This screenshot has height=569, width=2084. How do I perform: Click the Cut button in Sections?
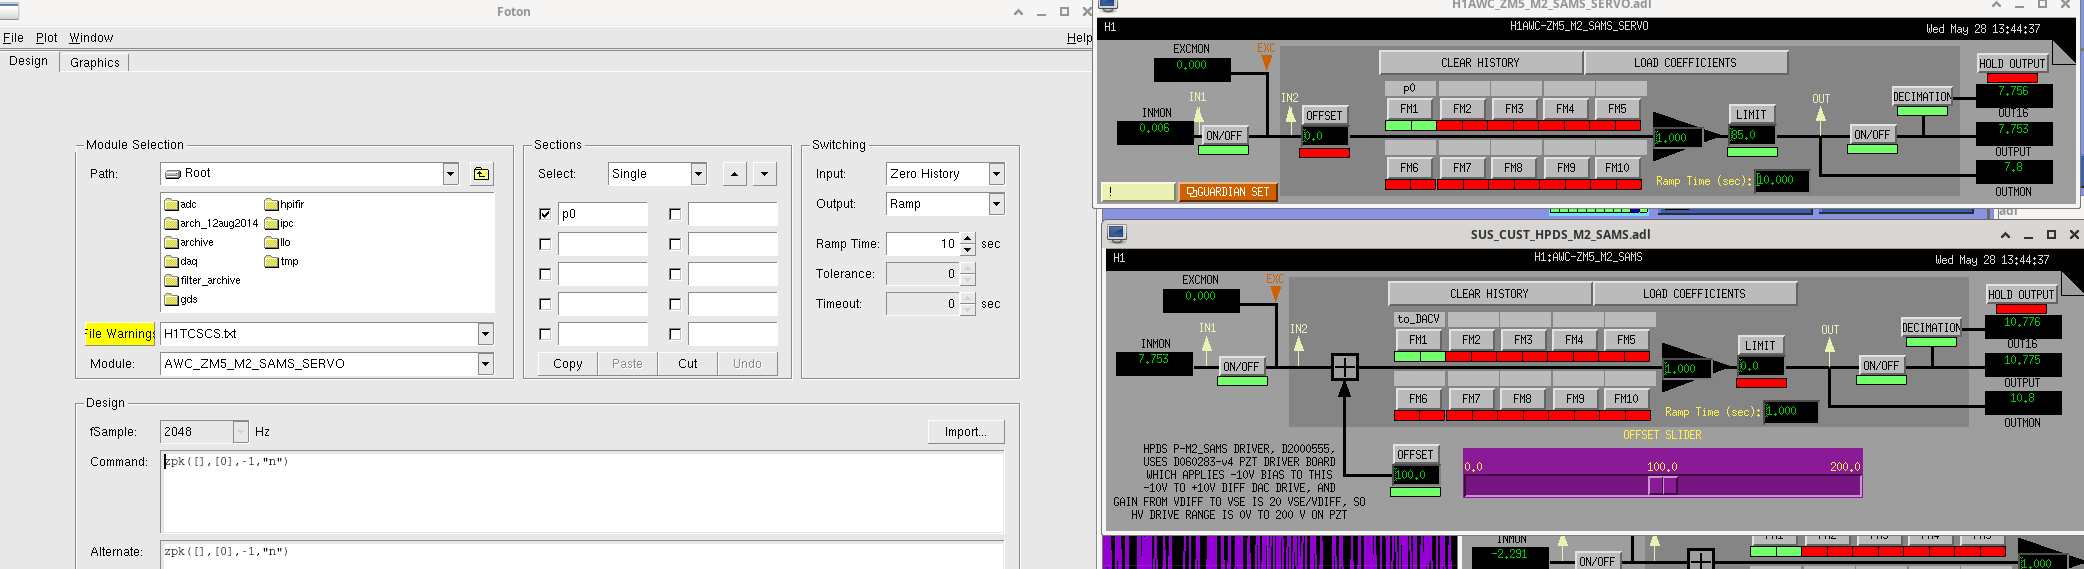(688, 364)
